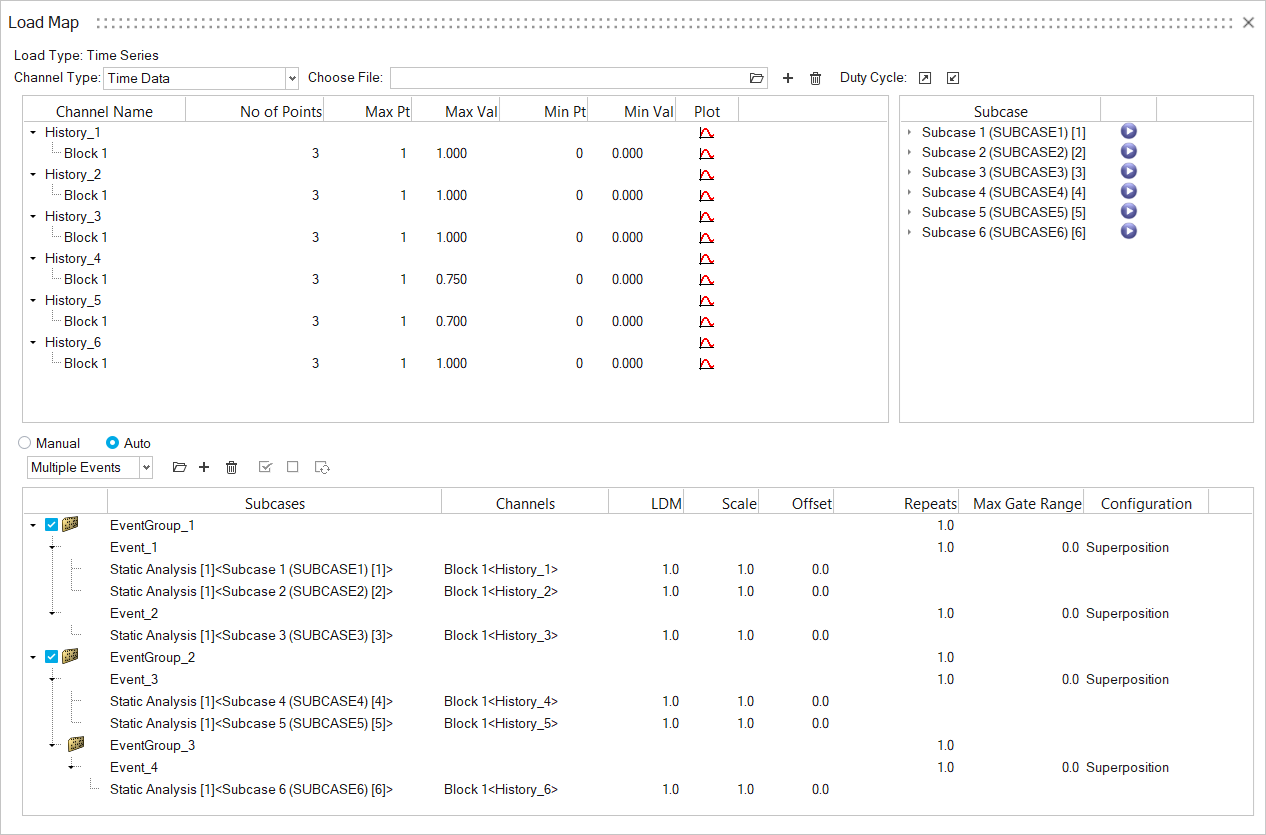Click the Block 1<History_4> channel cell

pyautogui.click(x=501, y=701)
